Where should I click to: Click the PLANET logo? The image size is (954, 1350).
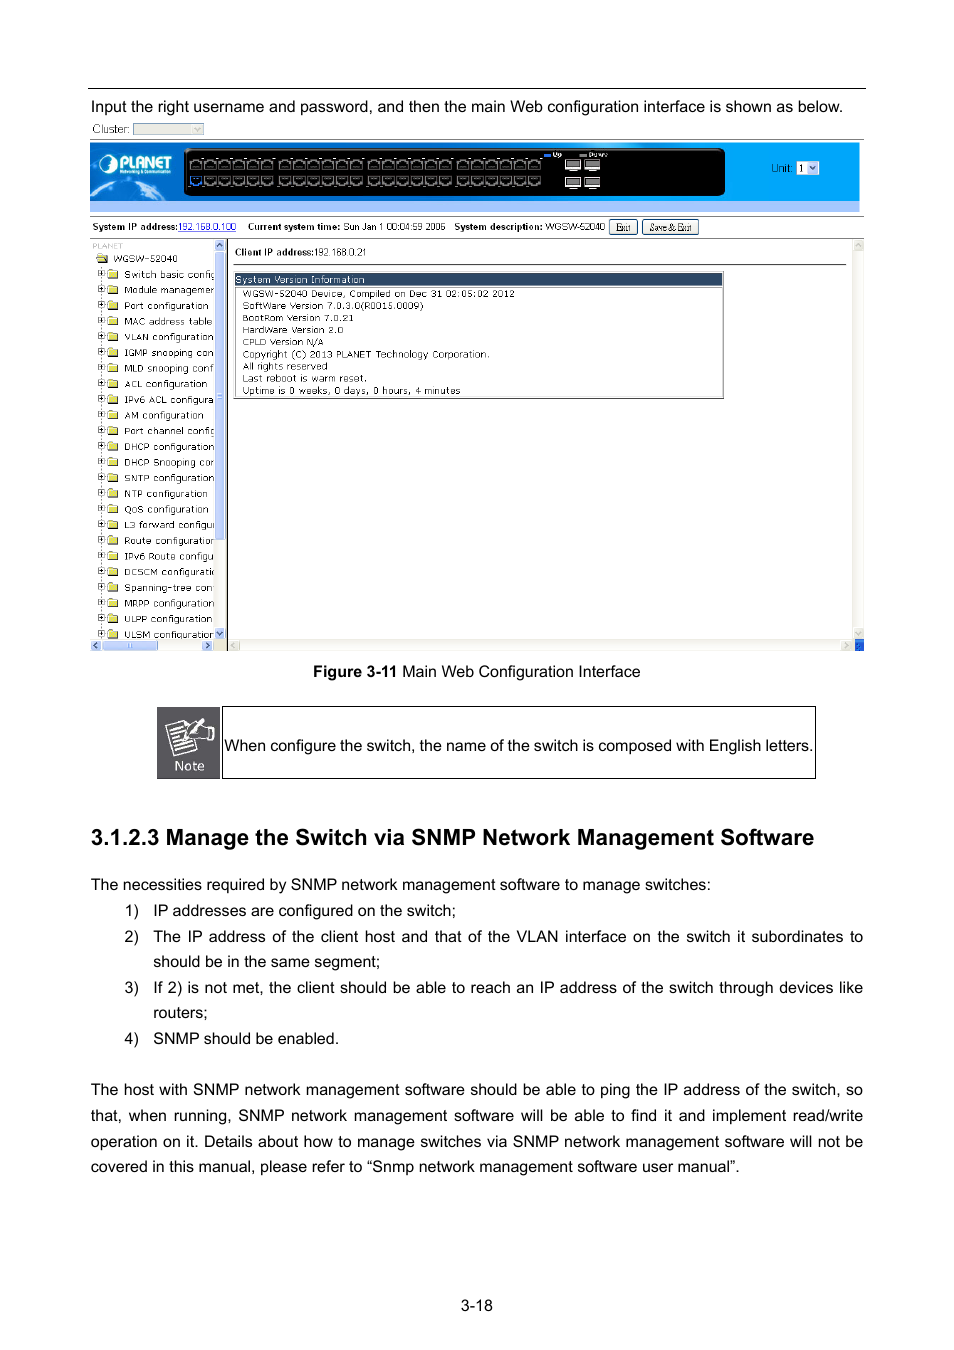coord(135,164)
